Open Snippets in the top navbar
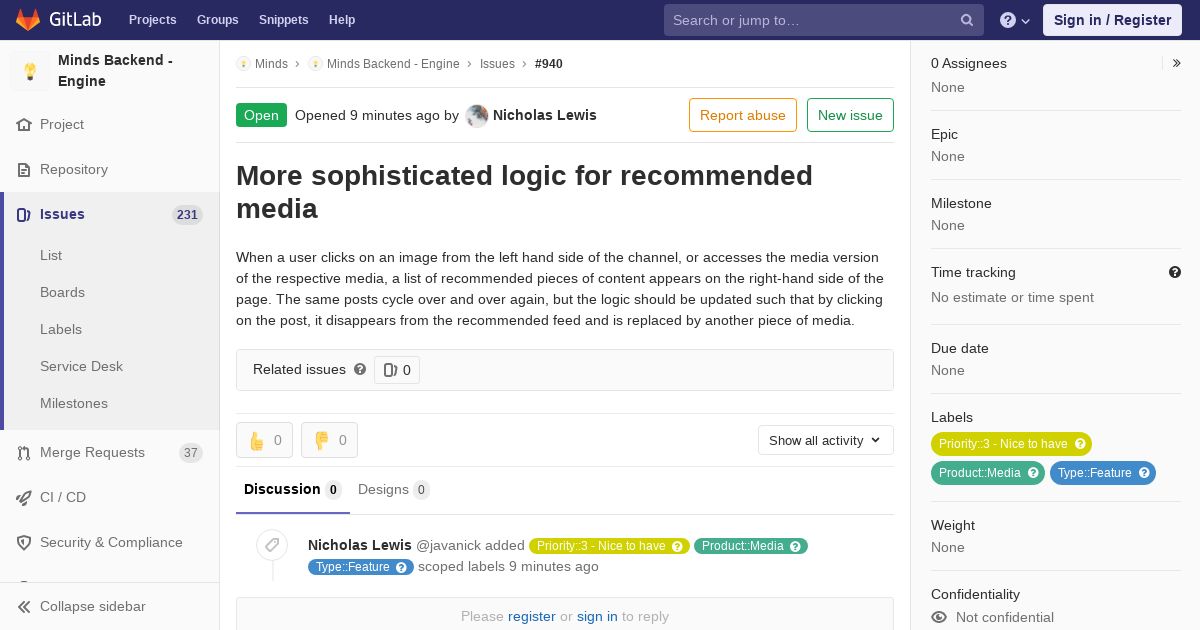This screenshot has height=630, width=1200. 284,20
